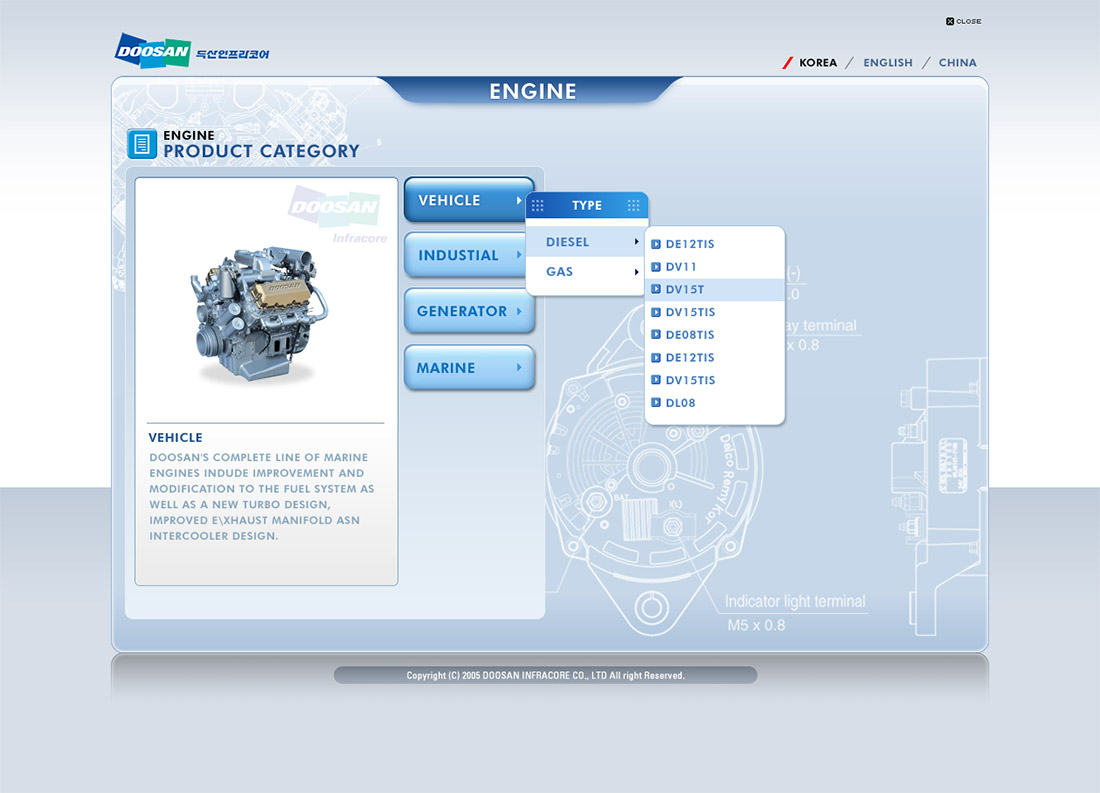Expand the DIESEL submenu arrow
Image resolution: width=1100 pixels, height=793 pixels.
(x=636, y=241)
